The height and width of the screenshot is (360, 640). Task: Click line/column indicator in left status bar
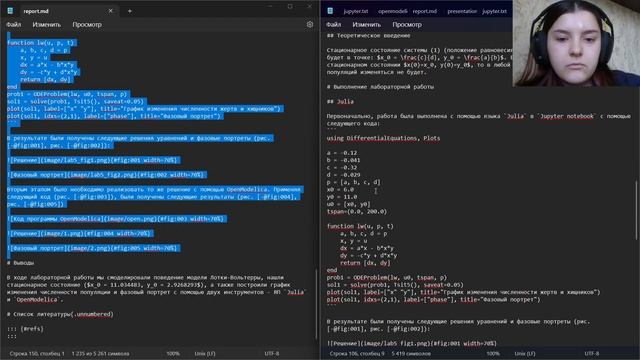(37, 353)
